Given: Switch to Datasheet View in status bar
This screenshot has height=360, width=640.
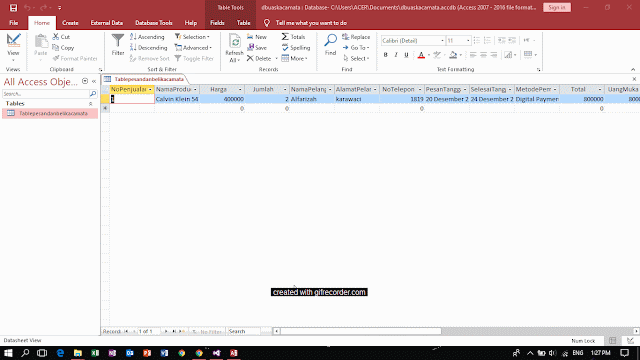Looking at the screenshot, I should tap(612, 340).
